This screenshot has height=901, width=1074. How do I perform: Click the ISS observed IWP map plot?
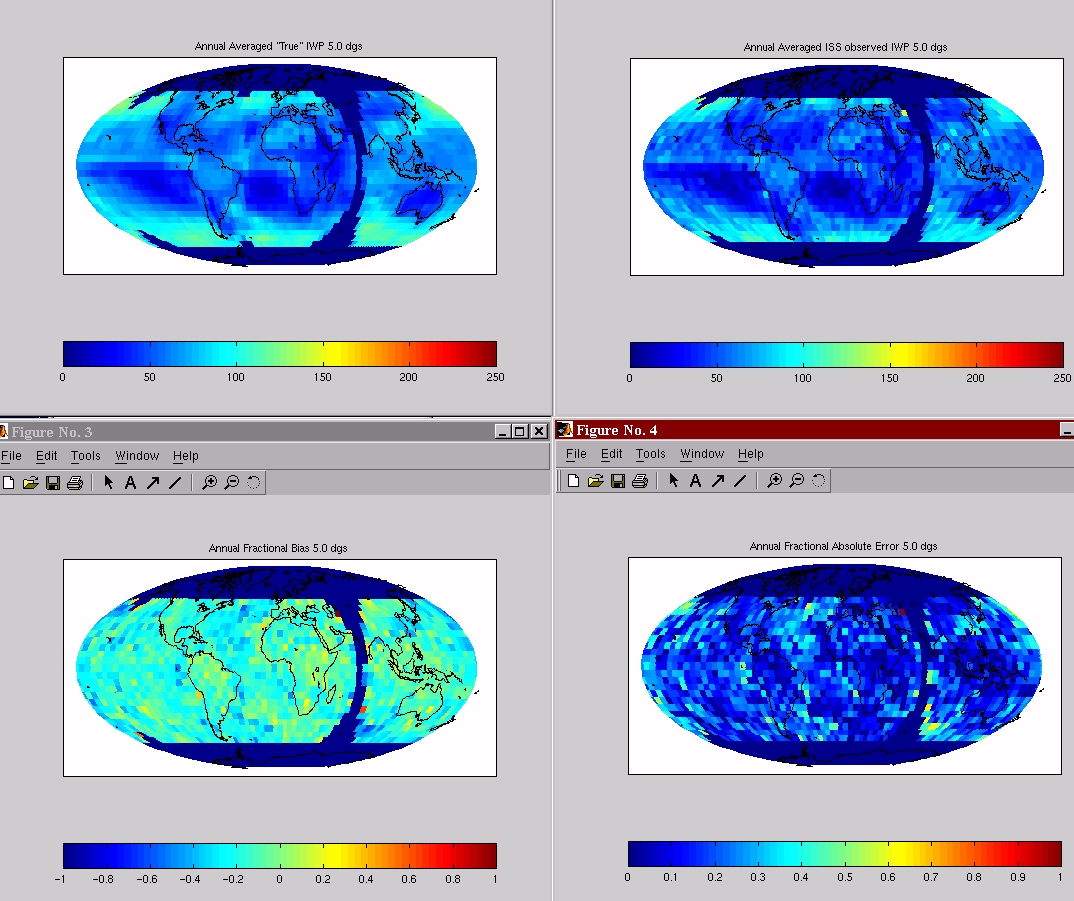click(847, 167)
